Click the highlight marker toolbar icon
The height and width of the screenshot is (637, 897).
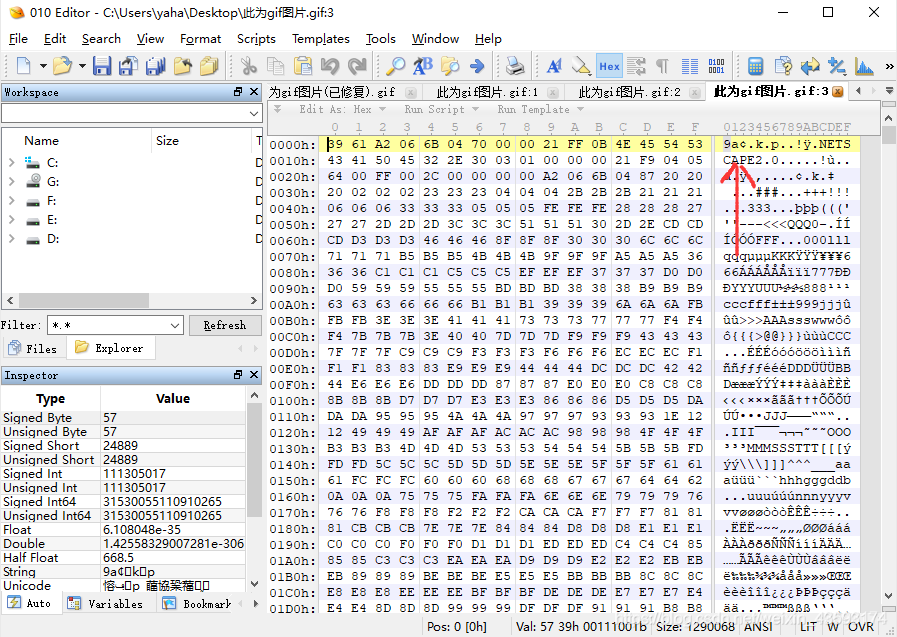click(x=581, y=66)
